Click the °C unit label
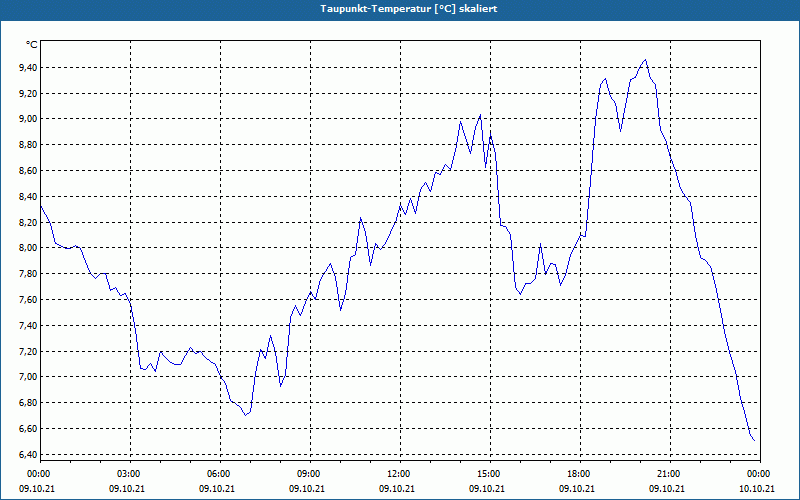 [32, 45]
